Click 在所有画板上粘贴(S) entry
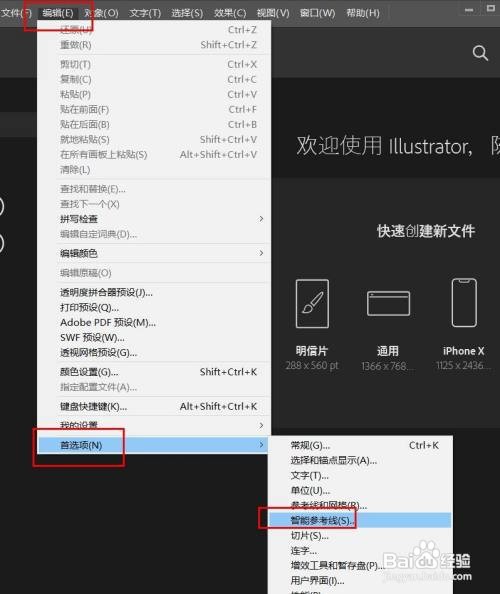Screen dimensions: 500x594 click(154, 155)
